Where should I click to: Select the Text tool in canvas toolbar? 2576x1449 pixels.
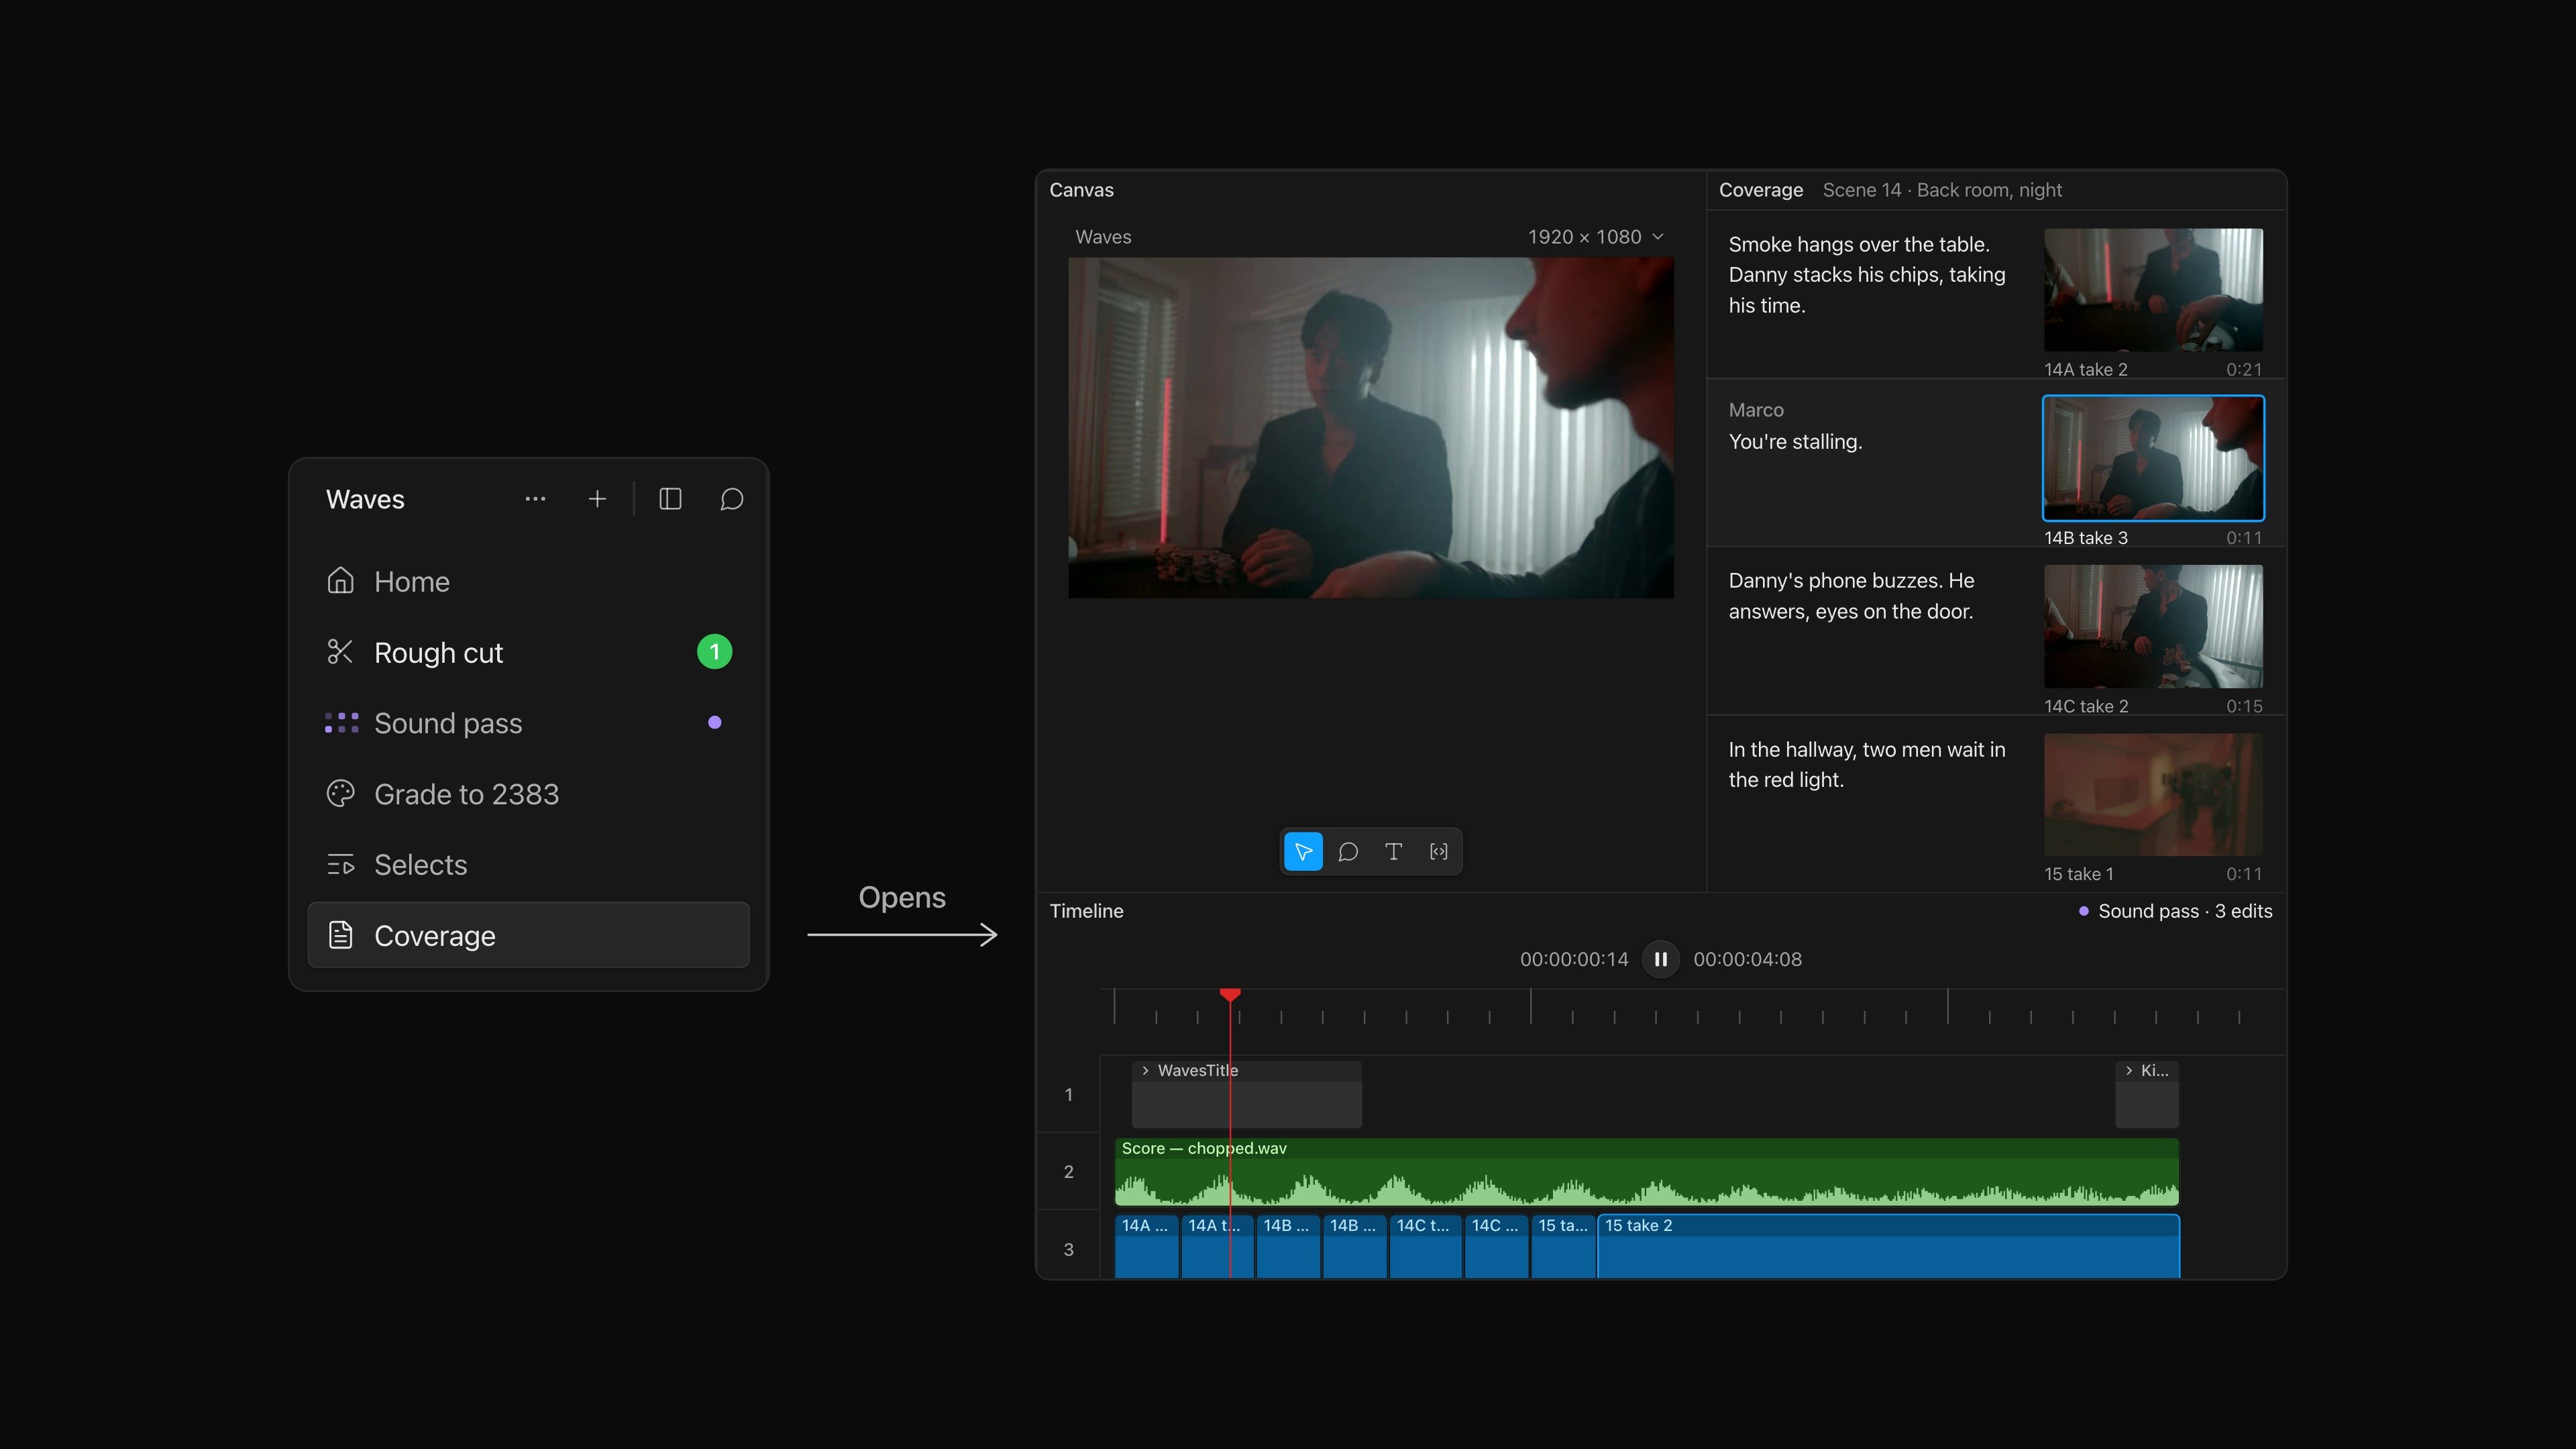1393,852
